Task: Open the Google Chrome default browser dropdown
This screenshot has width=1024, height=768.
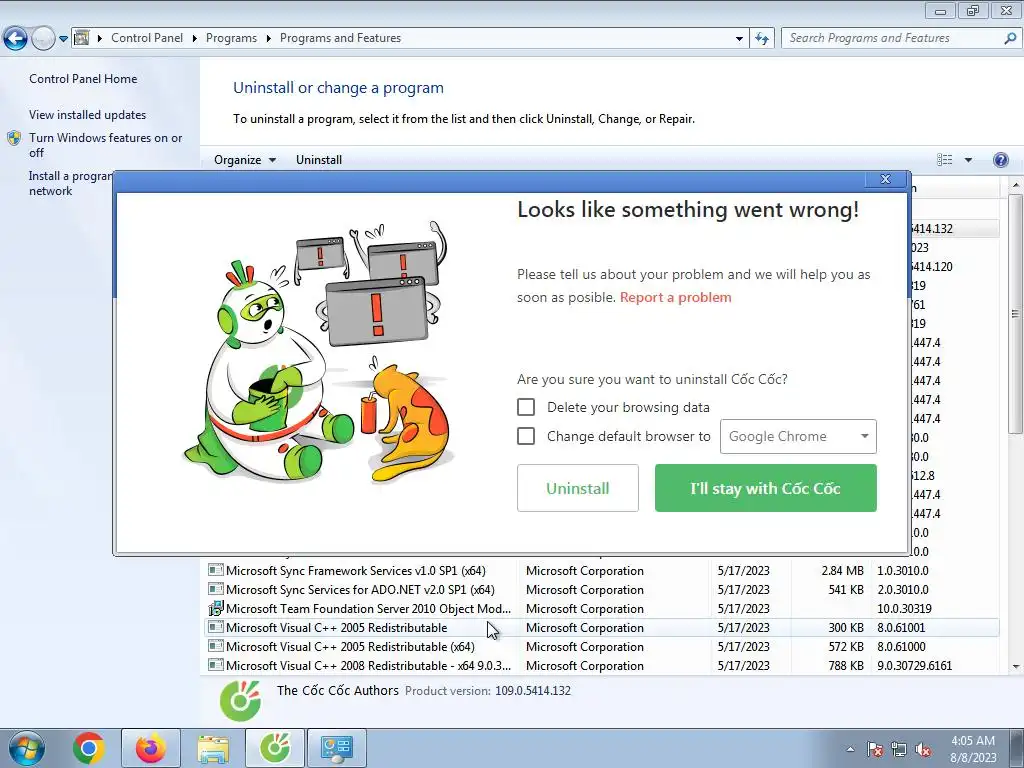Action: coord(798,436)
